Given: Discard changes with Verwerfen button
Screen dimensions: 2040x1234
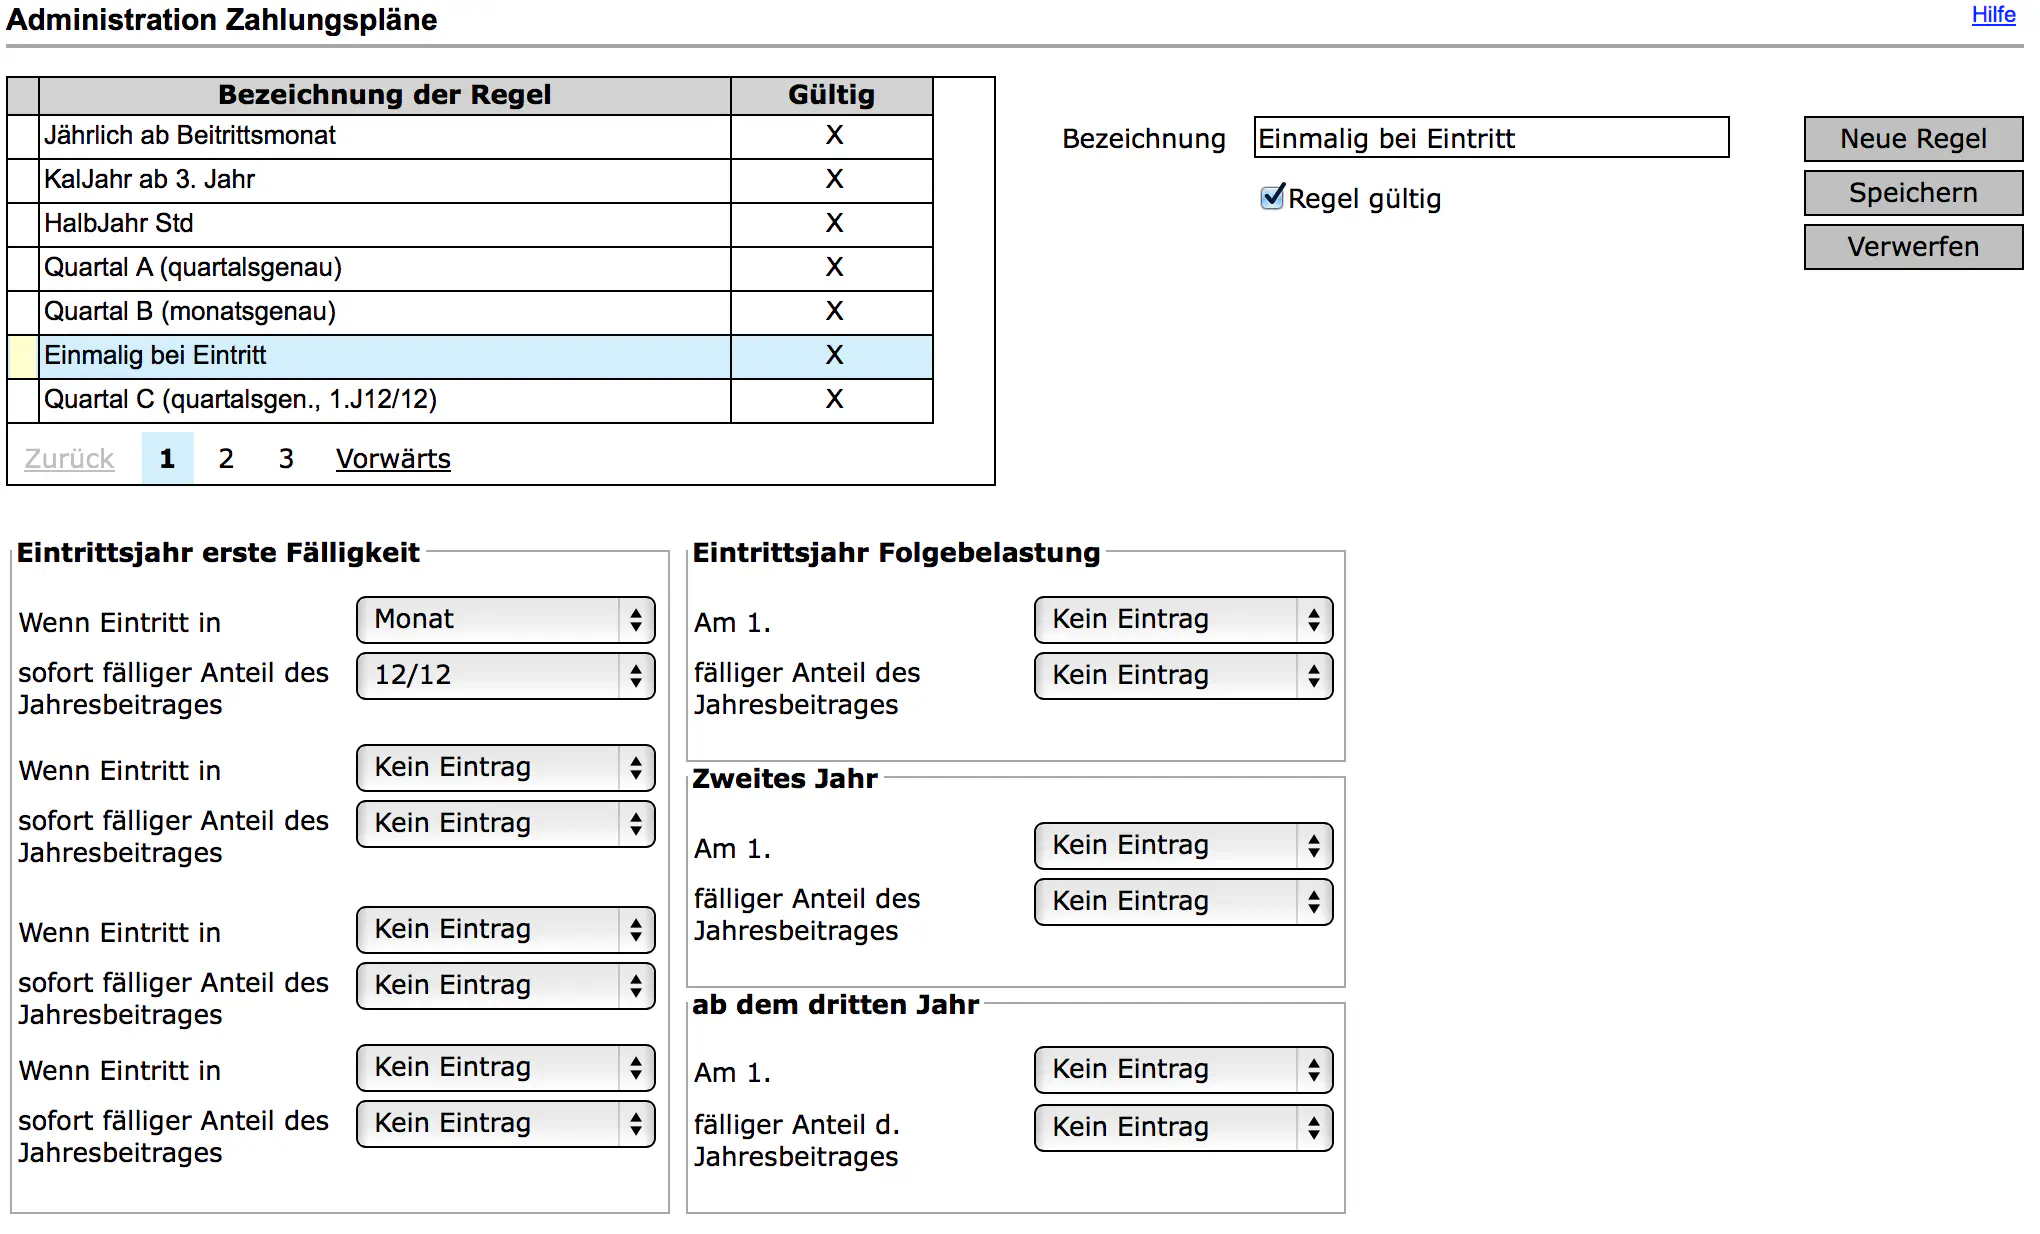Looking at the screenshot, I should tap(1912, 247).
